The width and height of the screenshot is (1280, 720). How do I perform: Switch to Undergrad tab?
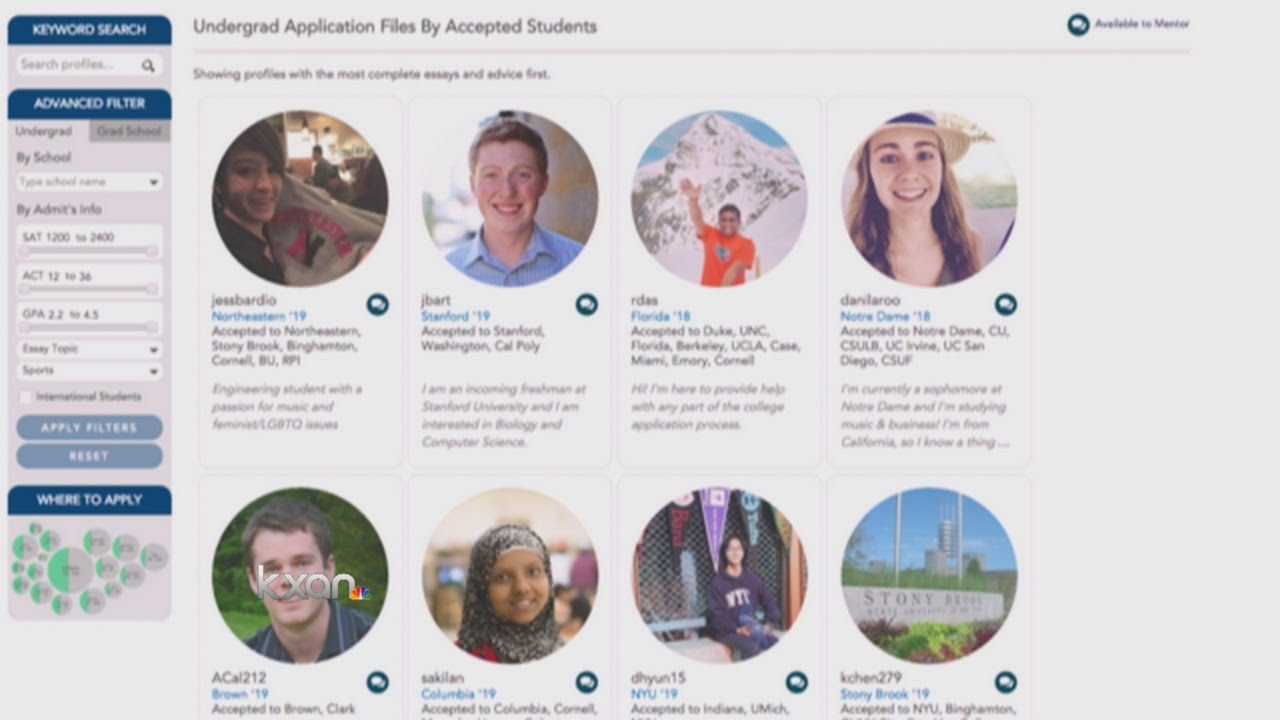point(44,131)
